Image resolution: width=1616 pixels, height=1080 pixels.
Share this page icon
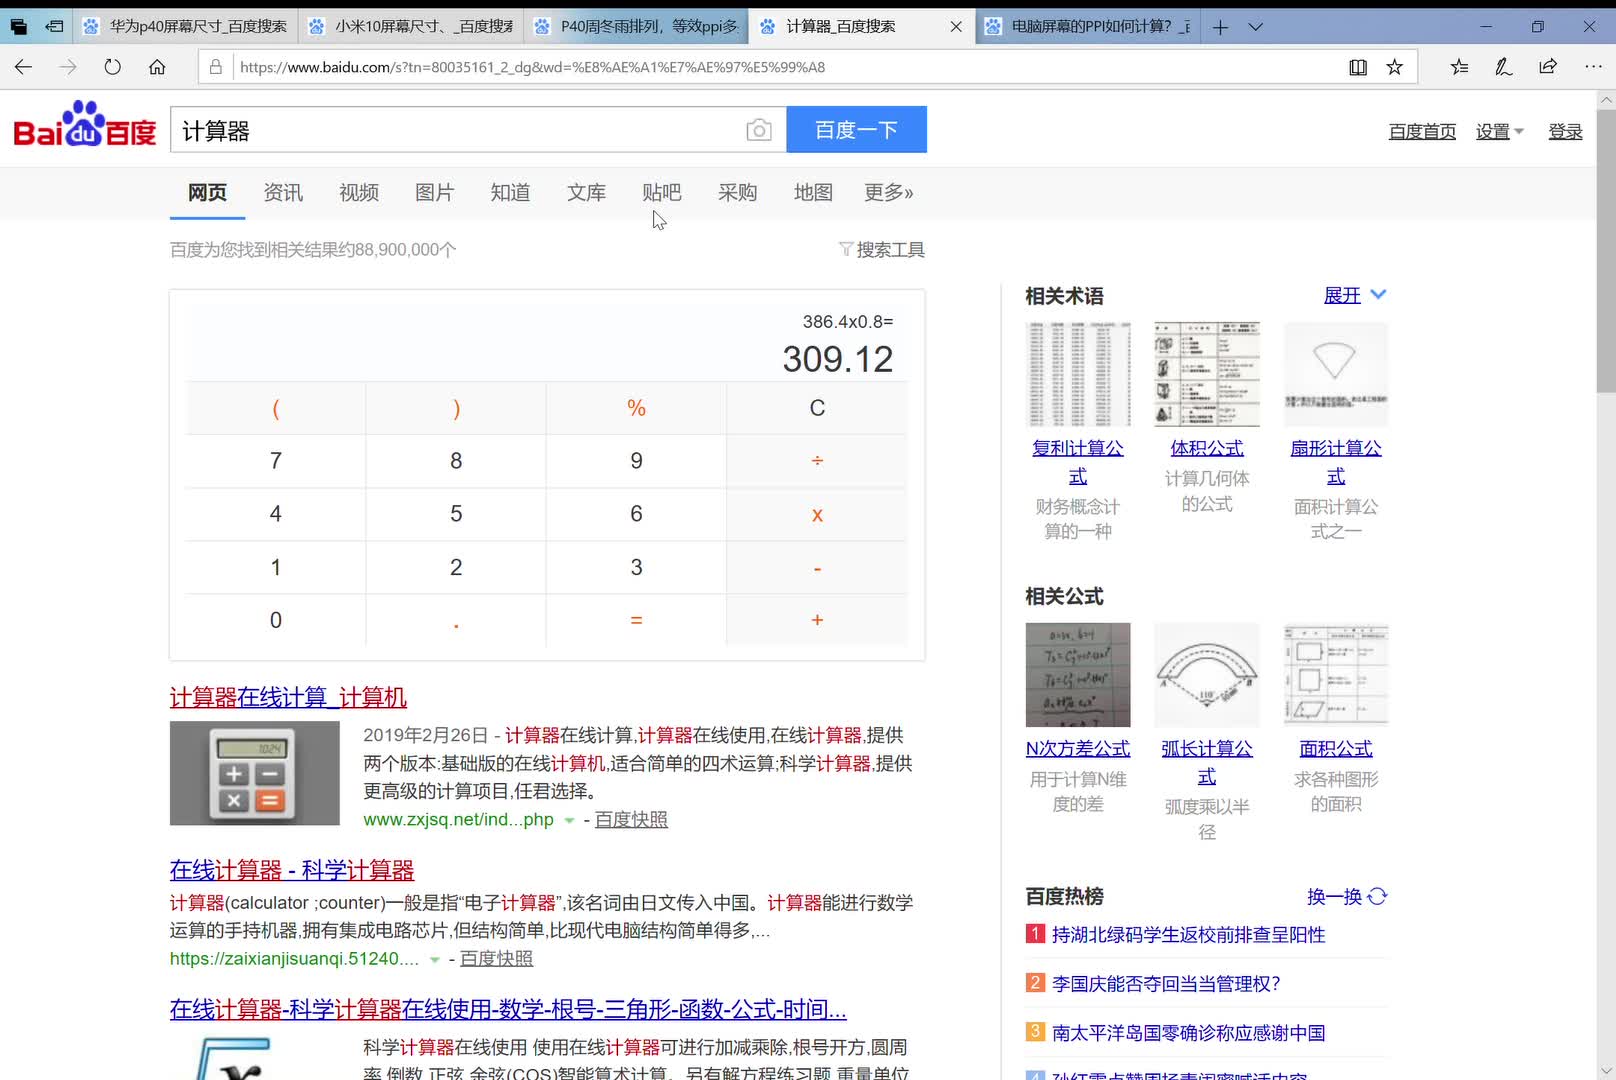coord(1548,67)
